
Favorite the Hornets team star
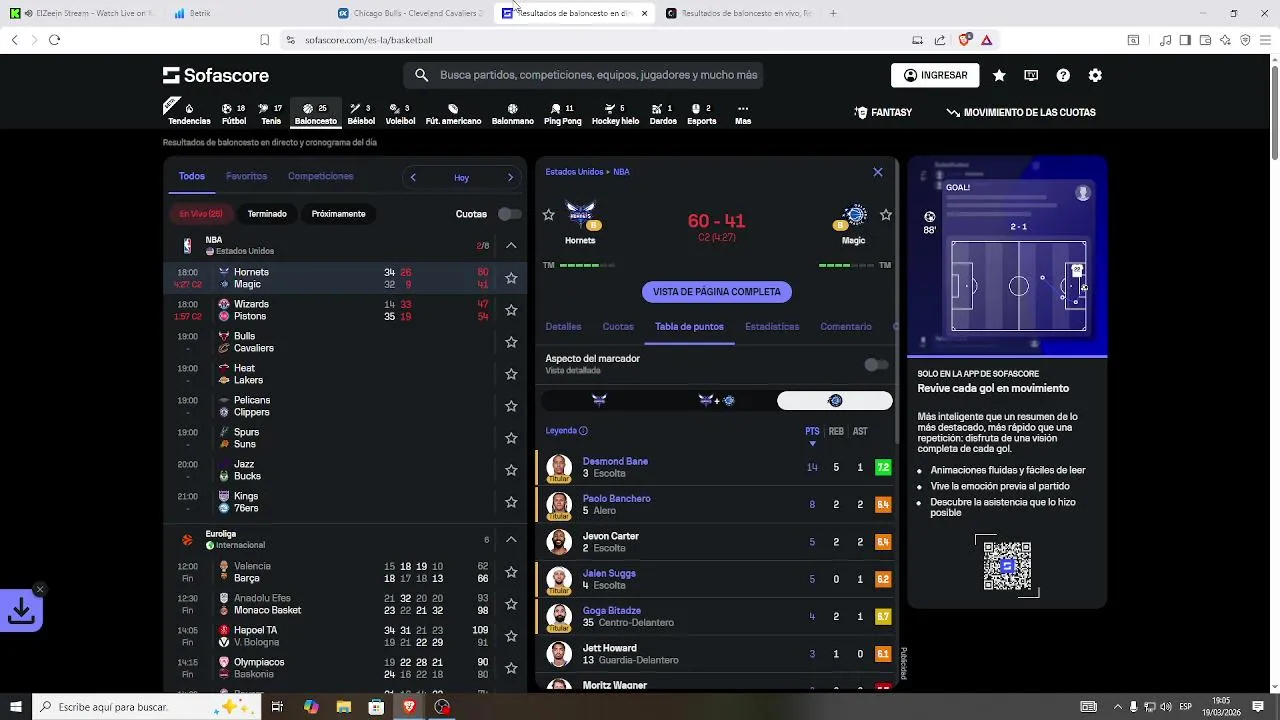pyautogui.click(x=548, y=215)
